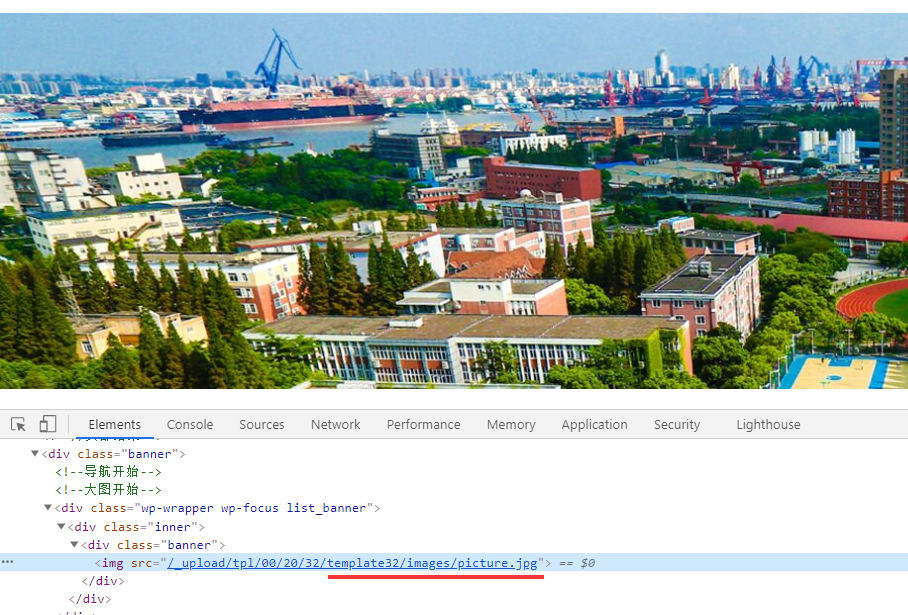Image resolution: width=908 pixels, height=615 pixels.
Task: Open the Application tab
Action: 594,424
